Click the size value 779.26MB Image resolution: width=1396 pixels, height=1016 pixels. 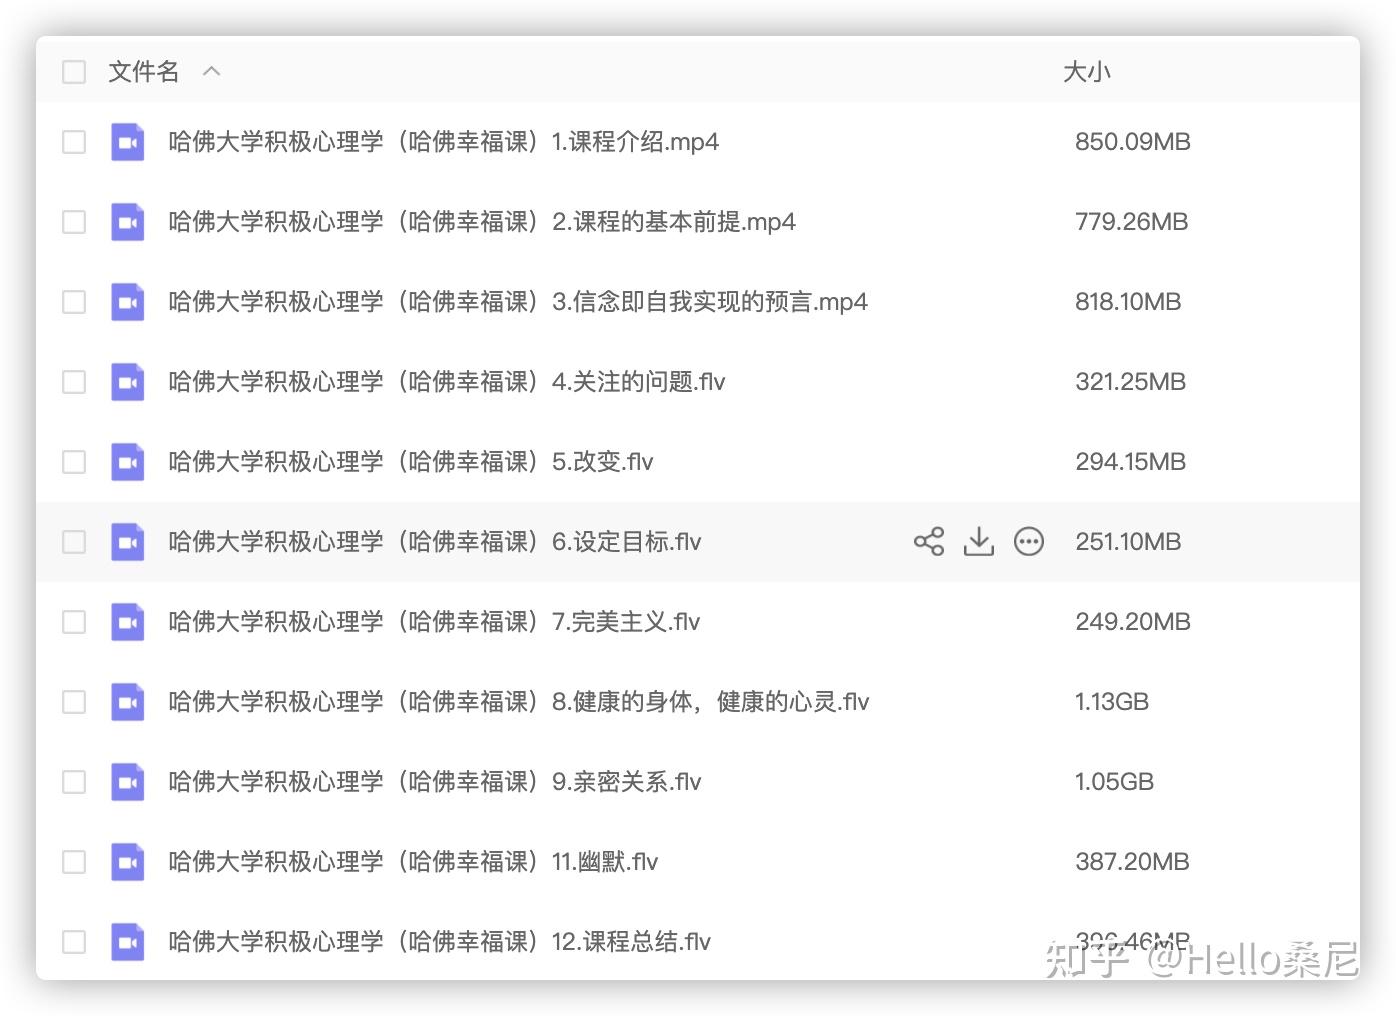[x=1132, y=222]
